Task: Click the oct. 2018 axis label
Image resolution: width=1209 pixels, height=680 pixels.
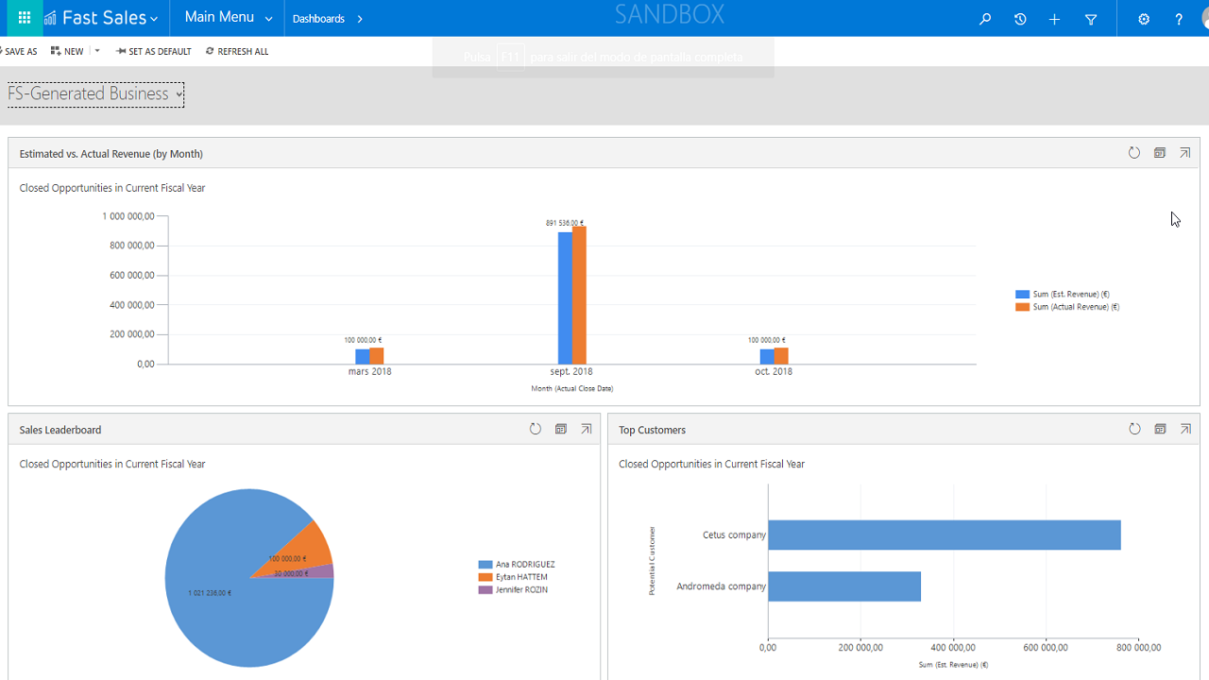Action: (774, 372)
